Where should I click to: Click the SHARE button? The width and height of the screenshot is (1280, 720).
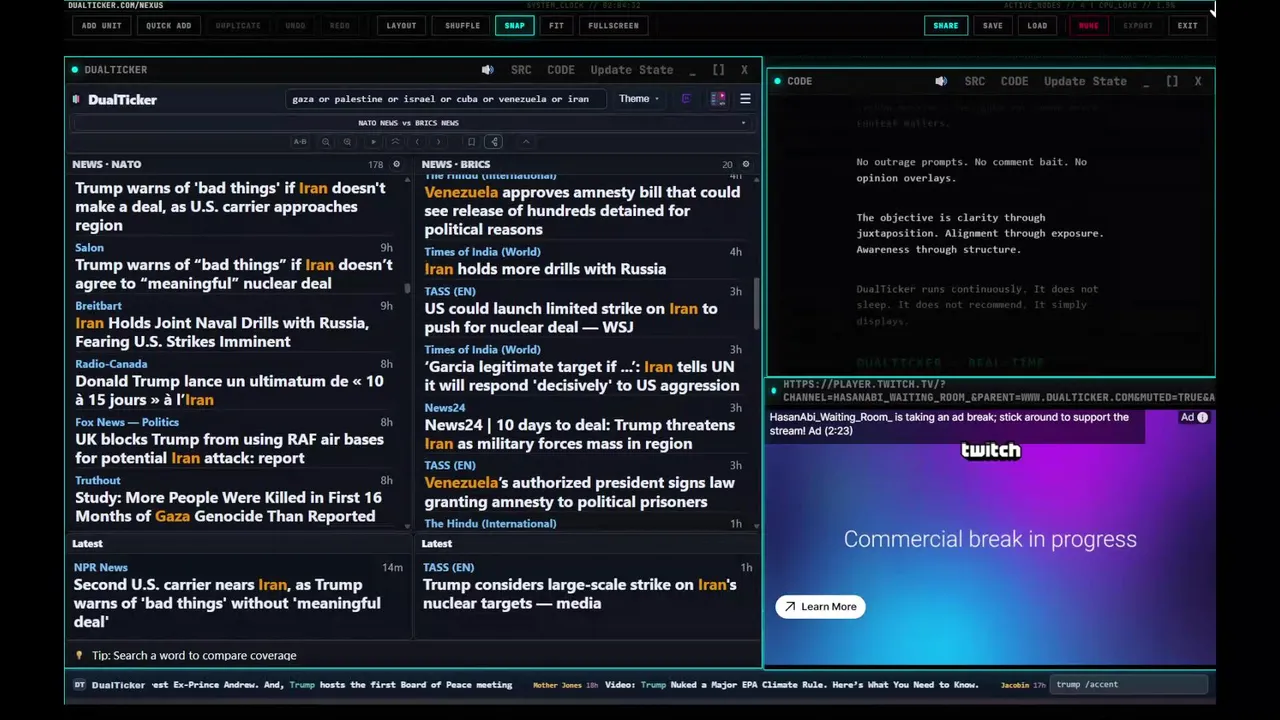coord(946,25)
